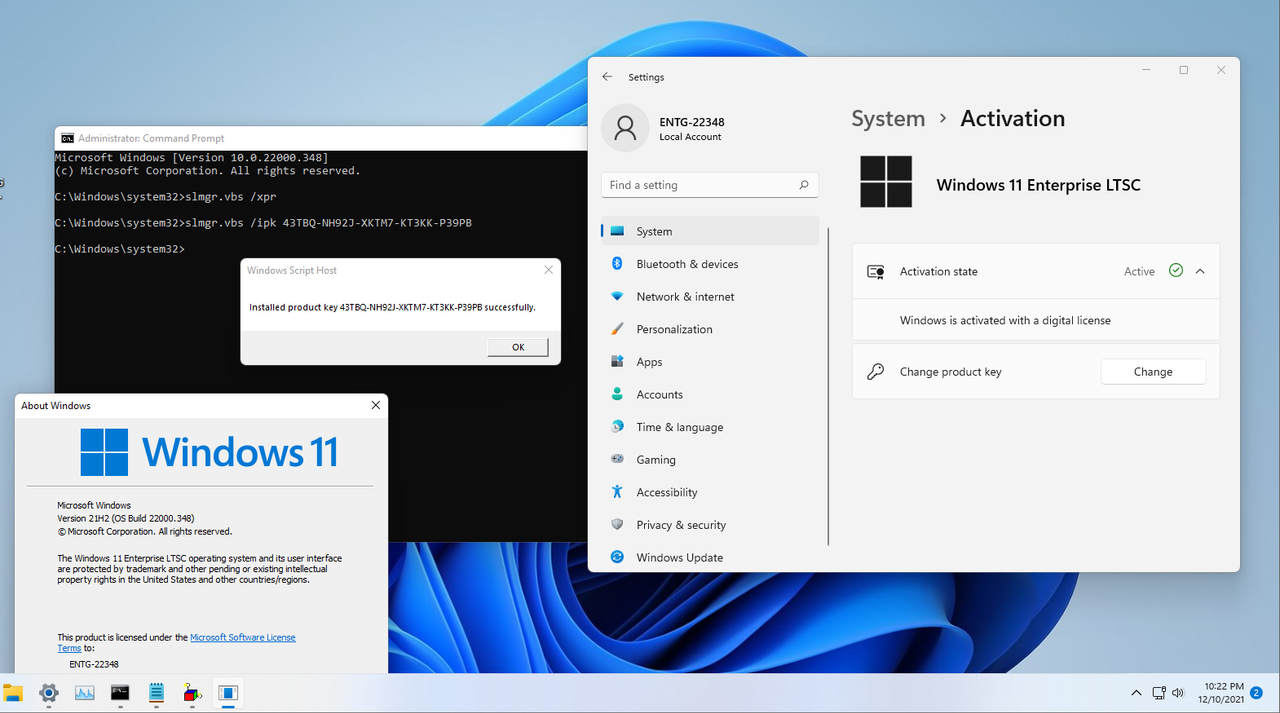Click the Activation breadcrumb title
Screen dimensions: 1280x713
pyautogui.click(x=1012, y=118)
